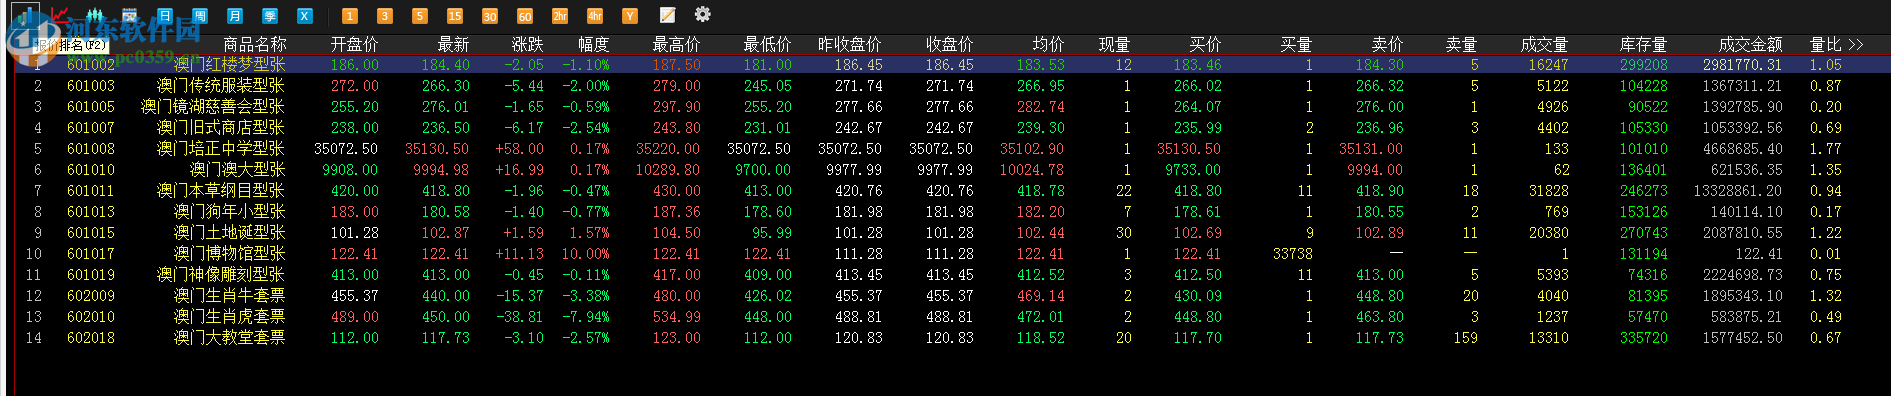Viewport: 1891px width, 396px height.
Task: Select the 澳门培正中学型张 row
Action: pos(953,149)
